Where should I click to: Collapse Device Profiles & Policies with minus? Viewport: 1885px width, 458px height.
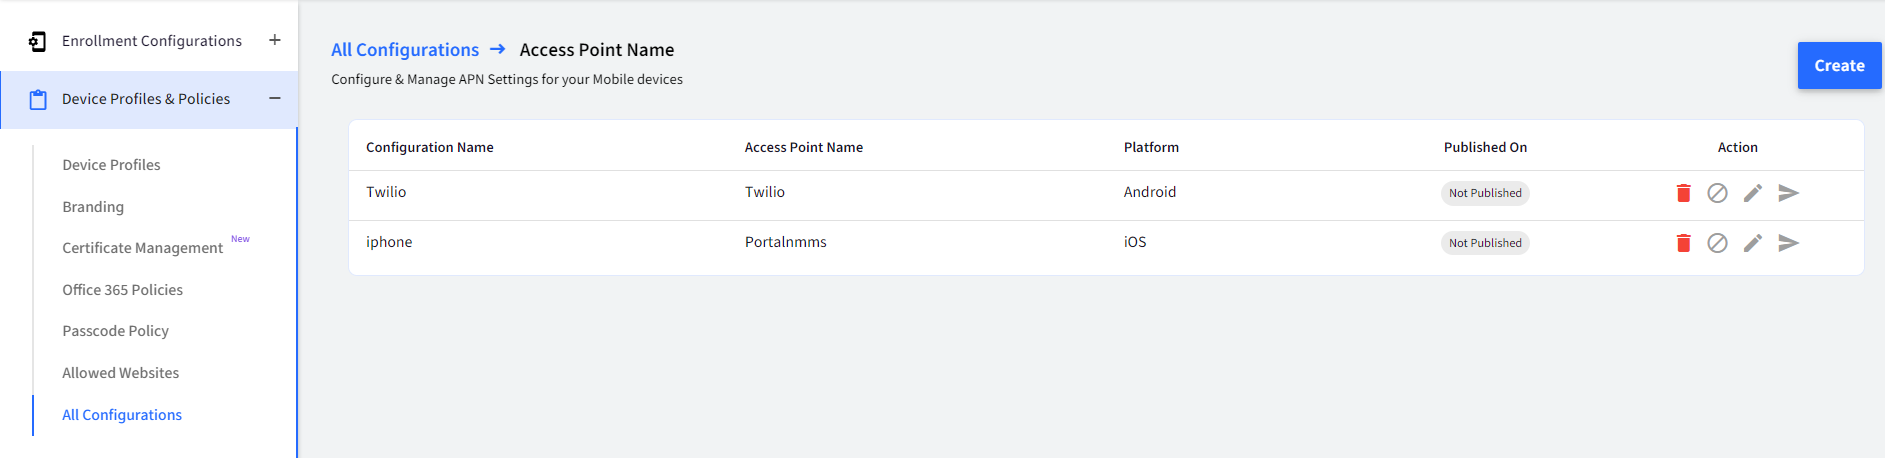pyautogui.click(x=275, y=98)
